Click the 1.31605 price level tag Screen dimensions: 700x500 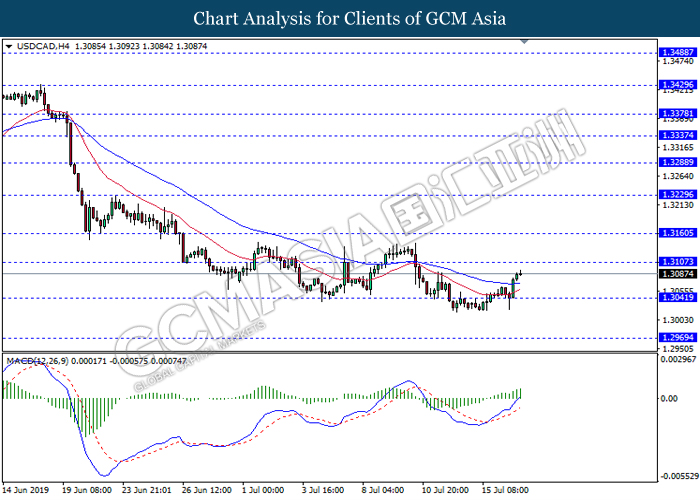tap(676, 232)
